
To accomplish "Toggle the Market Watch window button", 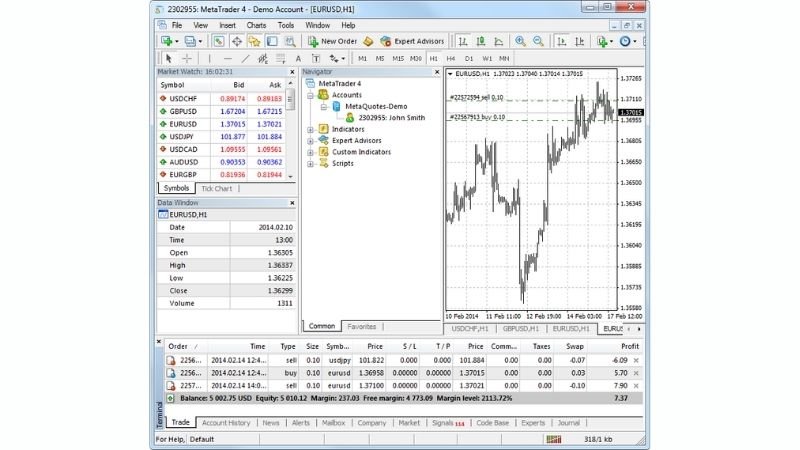I will (218, 41).
